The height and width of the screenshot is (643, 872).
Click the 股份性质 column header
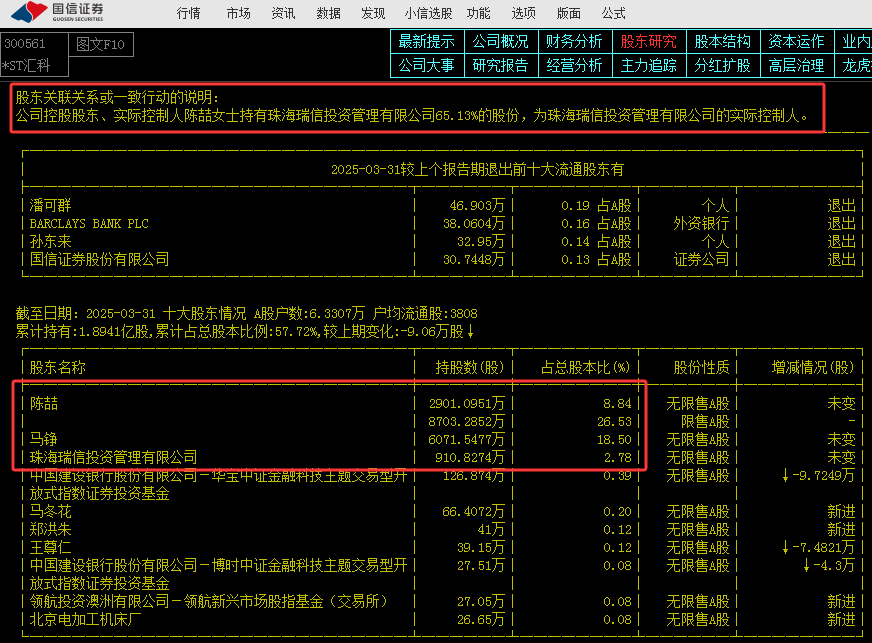pos(701,367)
